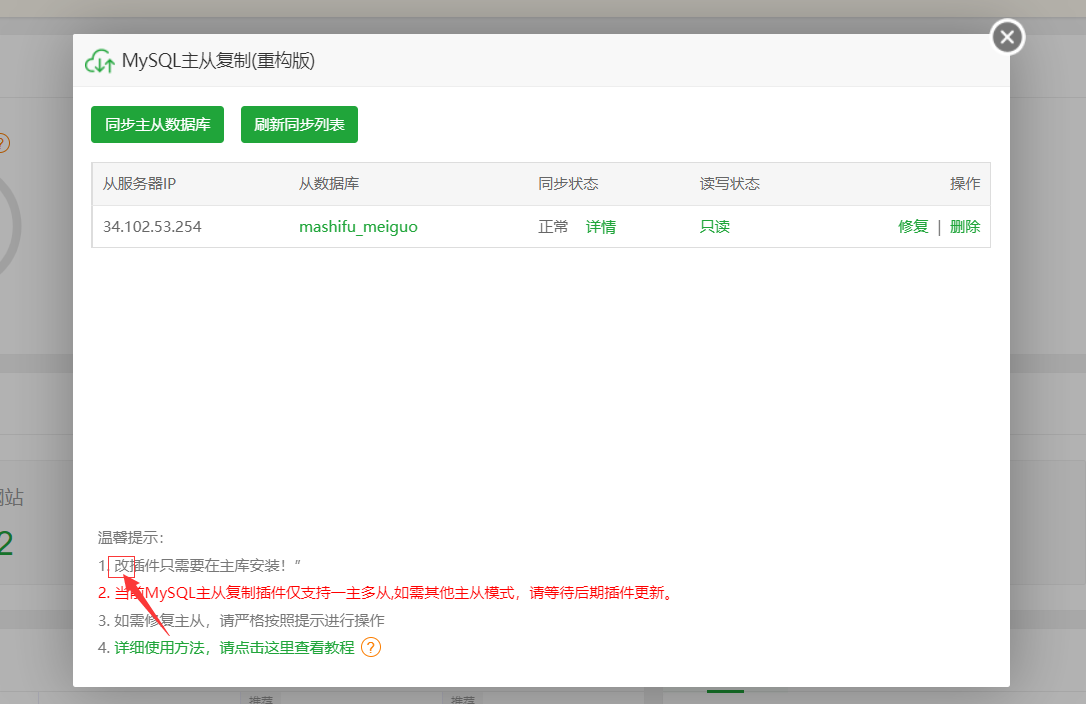The height and width of the screenshot is (704, 1086).
Task: Click the dialog title MySQL主从复制(重构版)
Action: pos(218,61)
